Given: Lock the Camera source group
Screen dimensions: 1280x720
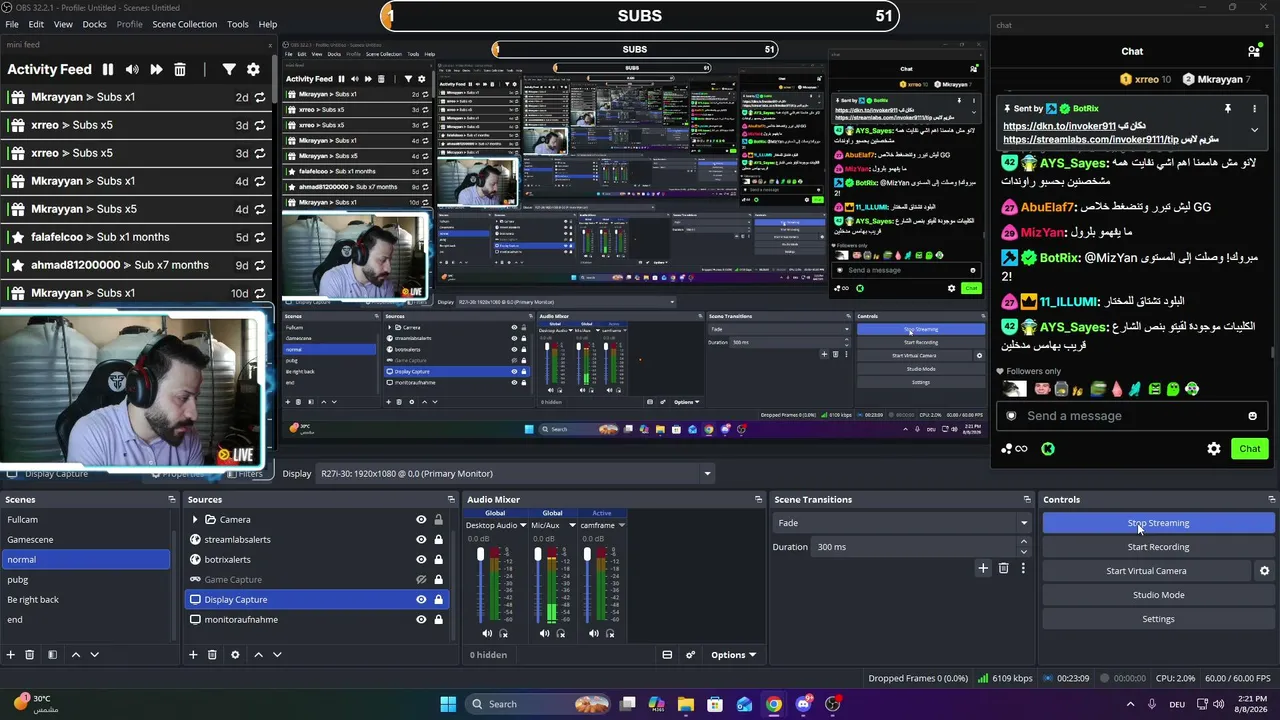Looking at the screenshot, I should (x=438, y=520).
